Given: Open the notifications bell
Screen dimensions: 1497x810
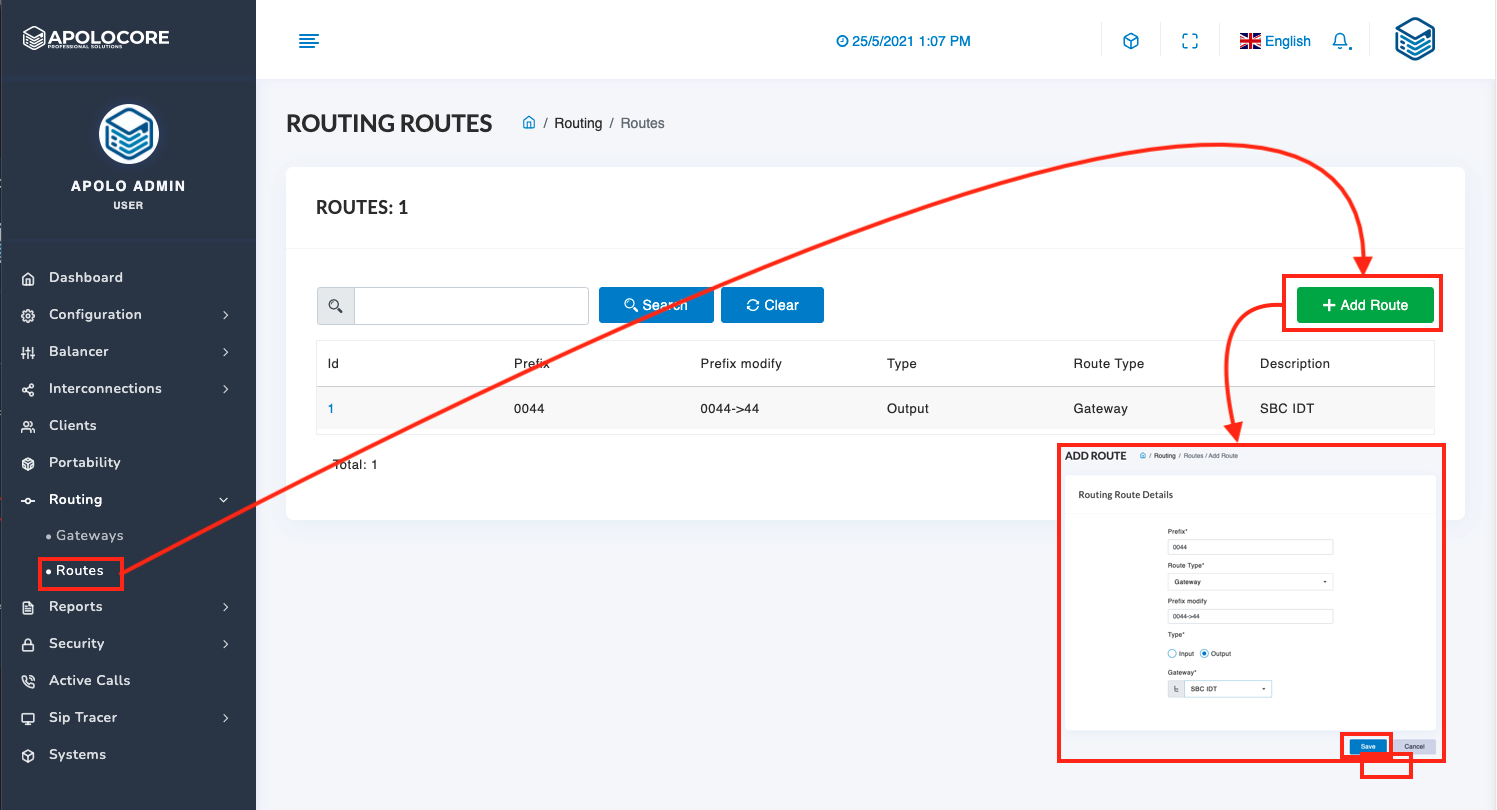Looking at the screenshot, I should point(1340,41).
